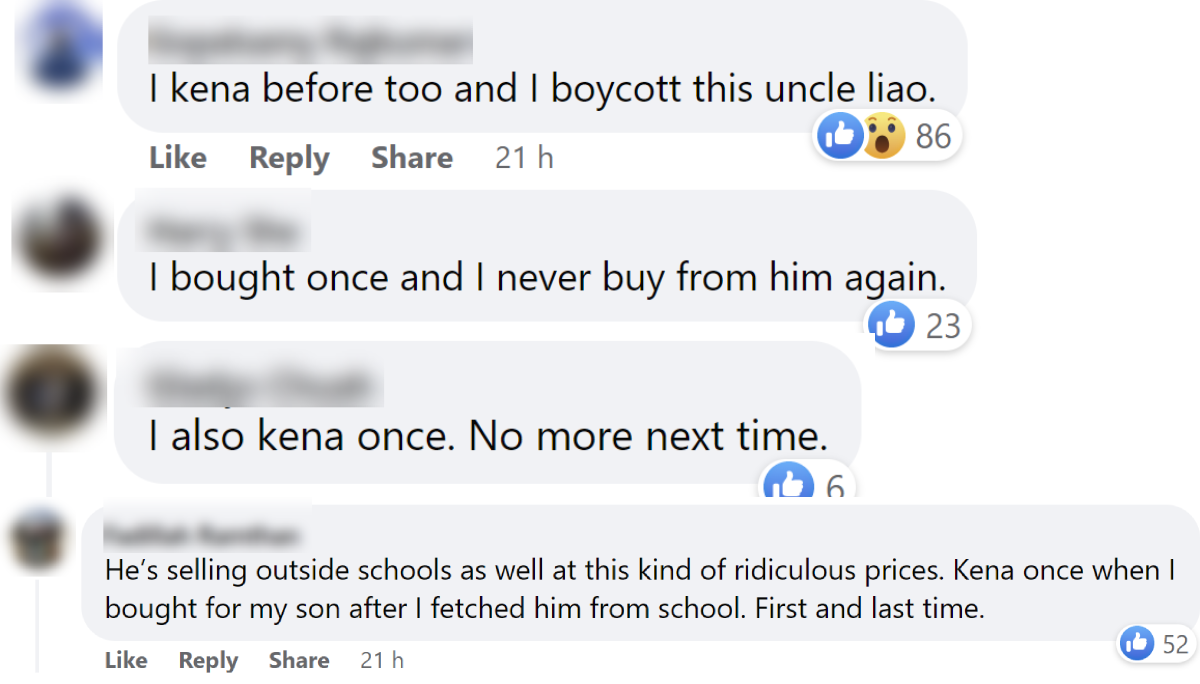Share the "First and last time" comment
The height and width of the screenshot is (684, 1200).
299,660
